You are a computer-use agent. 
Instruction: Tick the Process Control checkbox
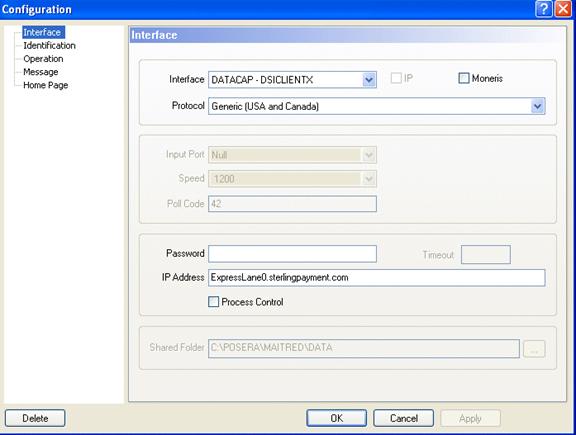coord(213,302)
